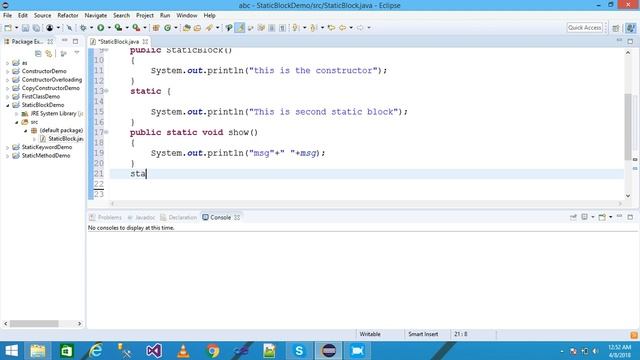Open the New file dropdown arrow

click(x=16, y=28)
